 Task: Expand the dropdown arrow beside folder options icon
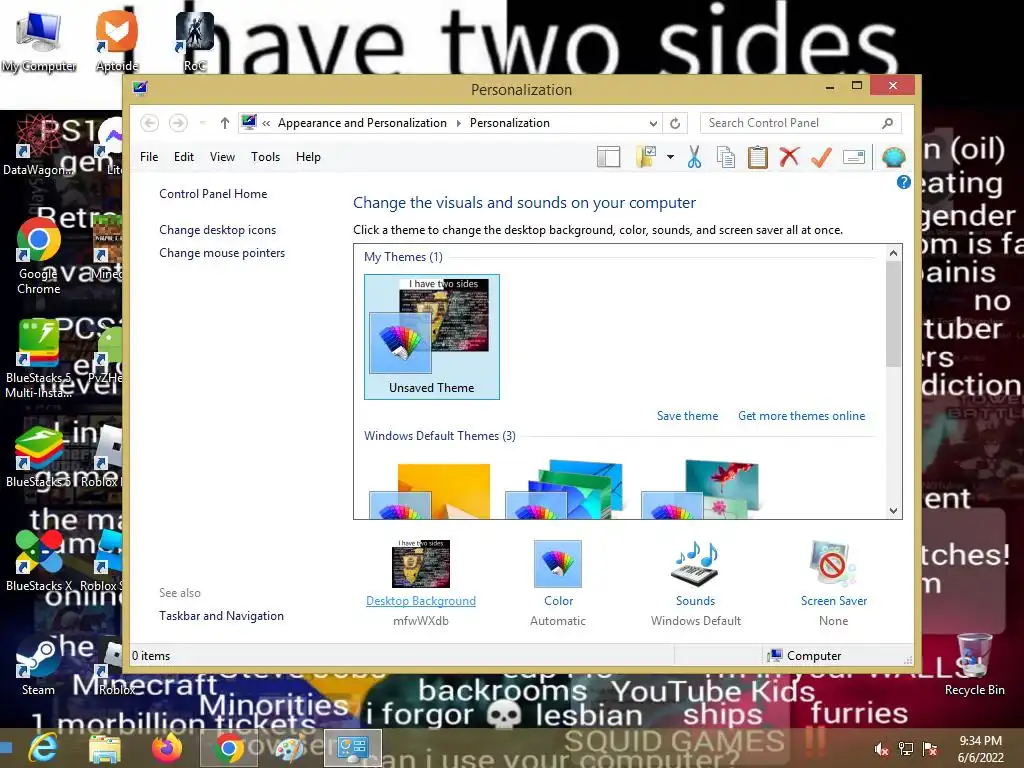(670, 157)
